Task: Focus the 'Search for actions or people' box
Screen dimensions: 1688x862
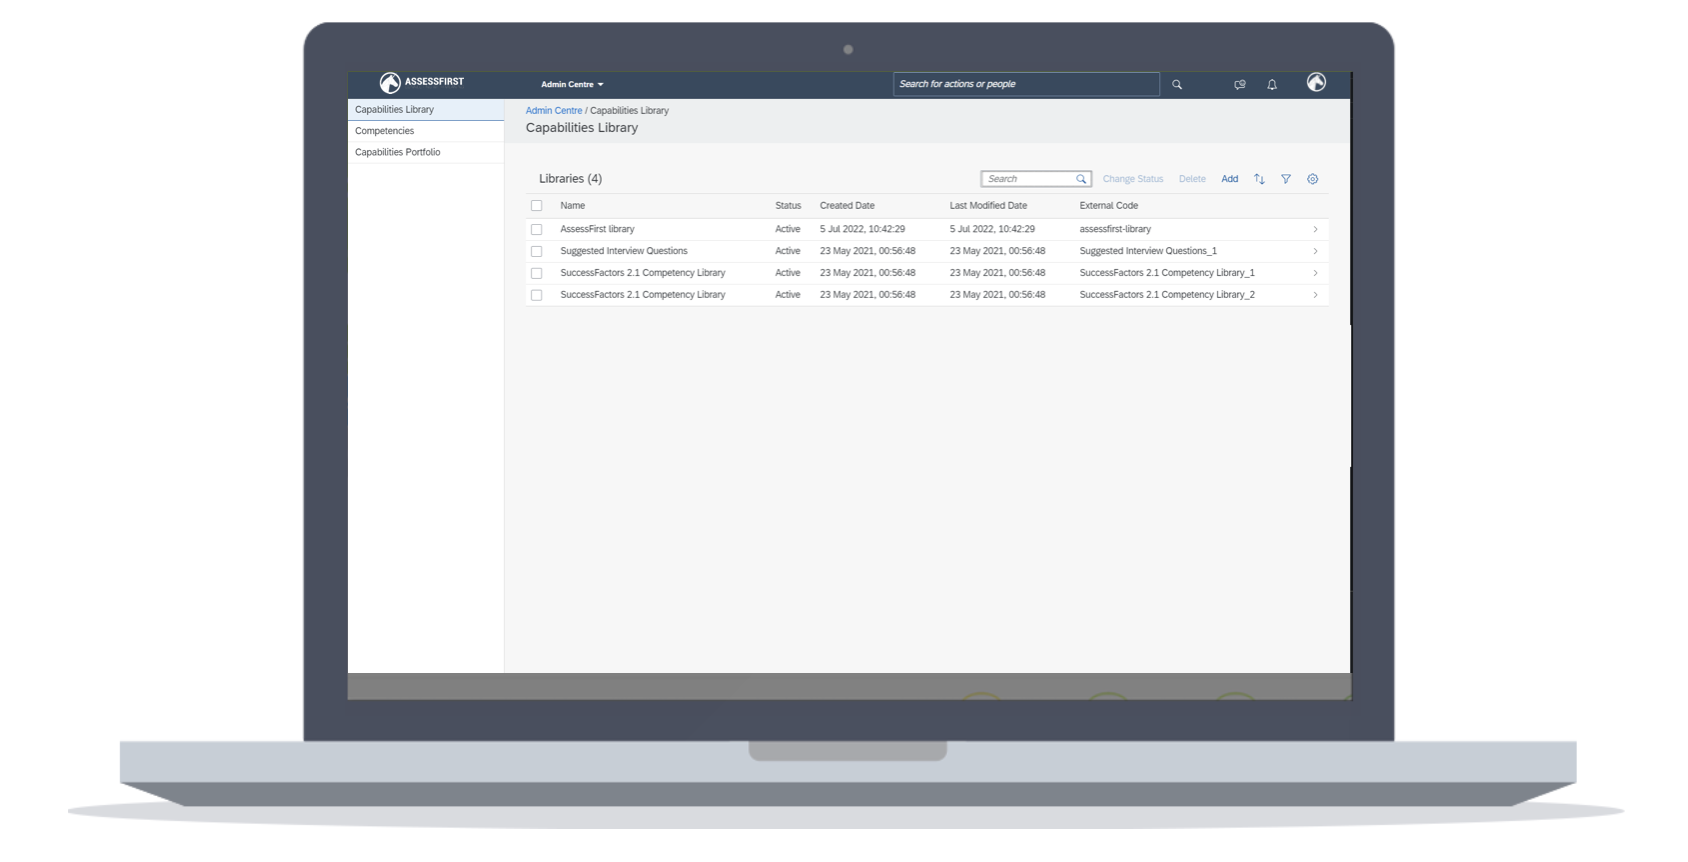Action: coord(1025,84)
